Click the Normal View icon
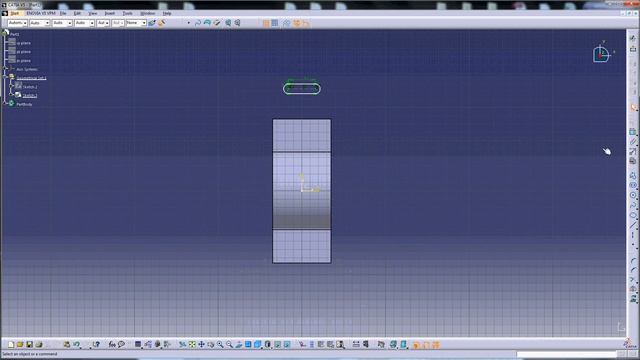 coord(239,345)
